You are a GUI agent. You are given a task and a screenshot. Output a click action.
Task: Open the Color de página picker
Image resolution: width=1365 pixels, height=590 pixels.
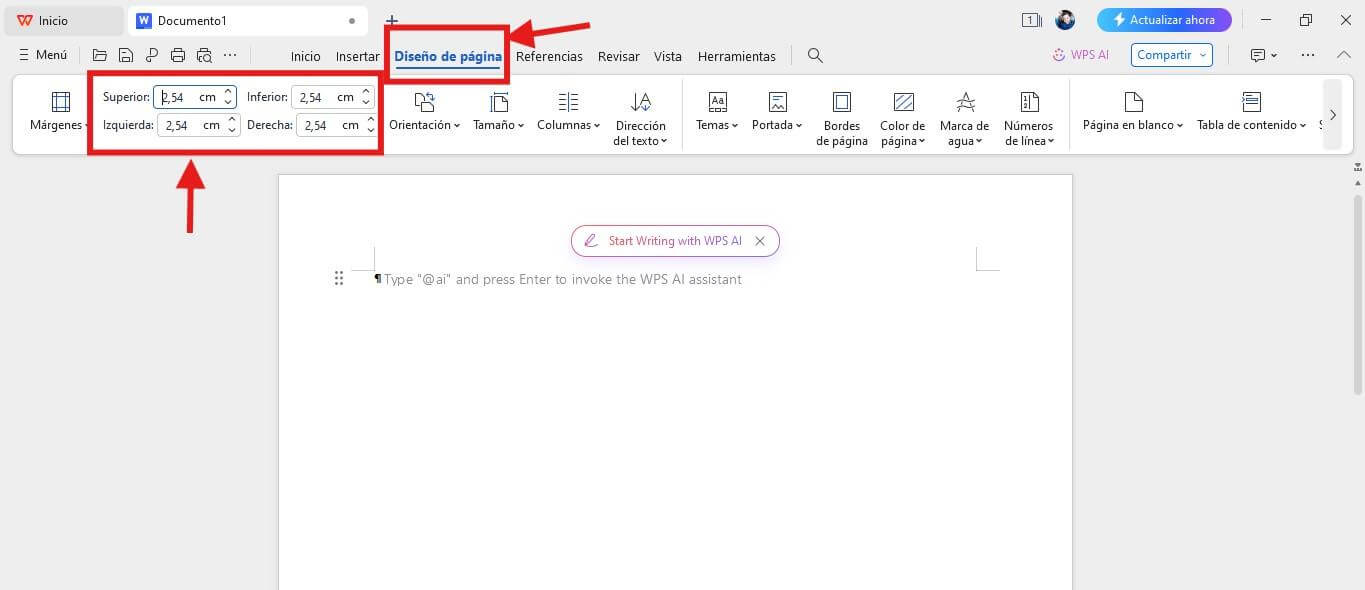(902, 112)
